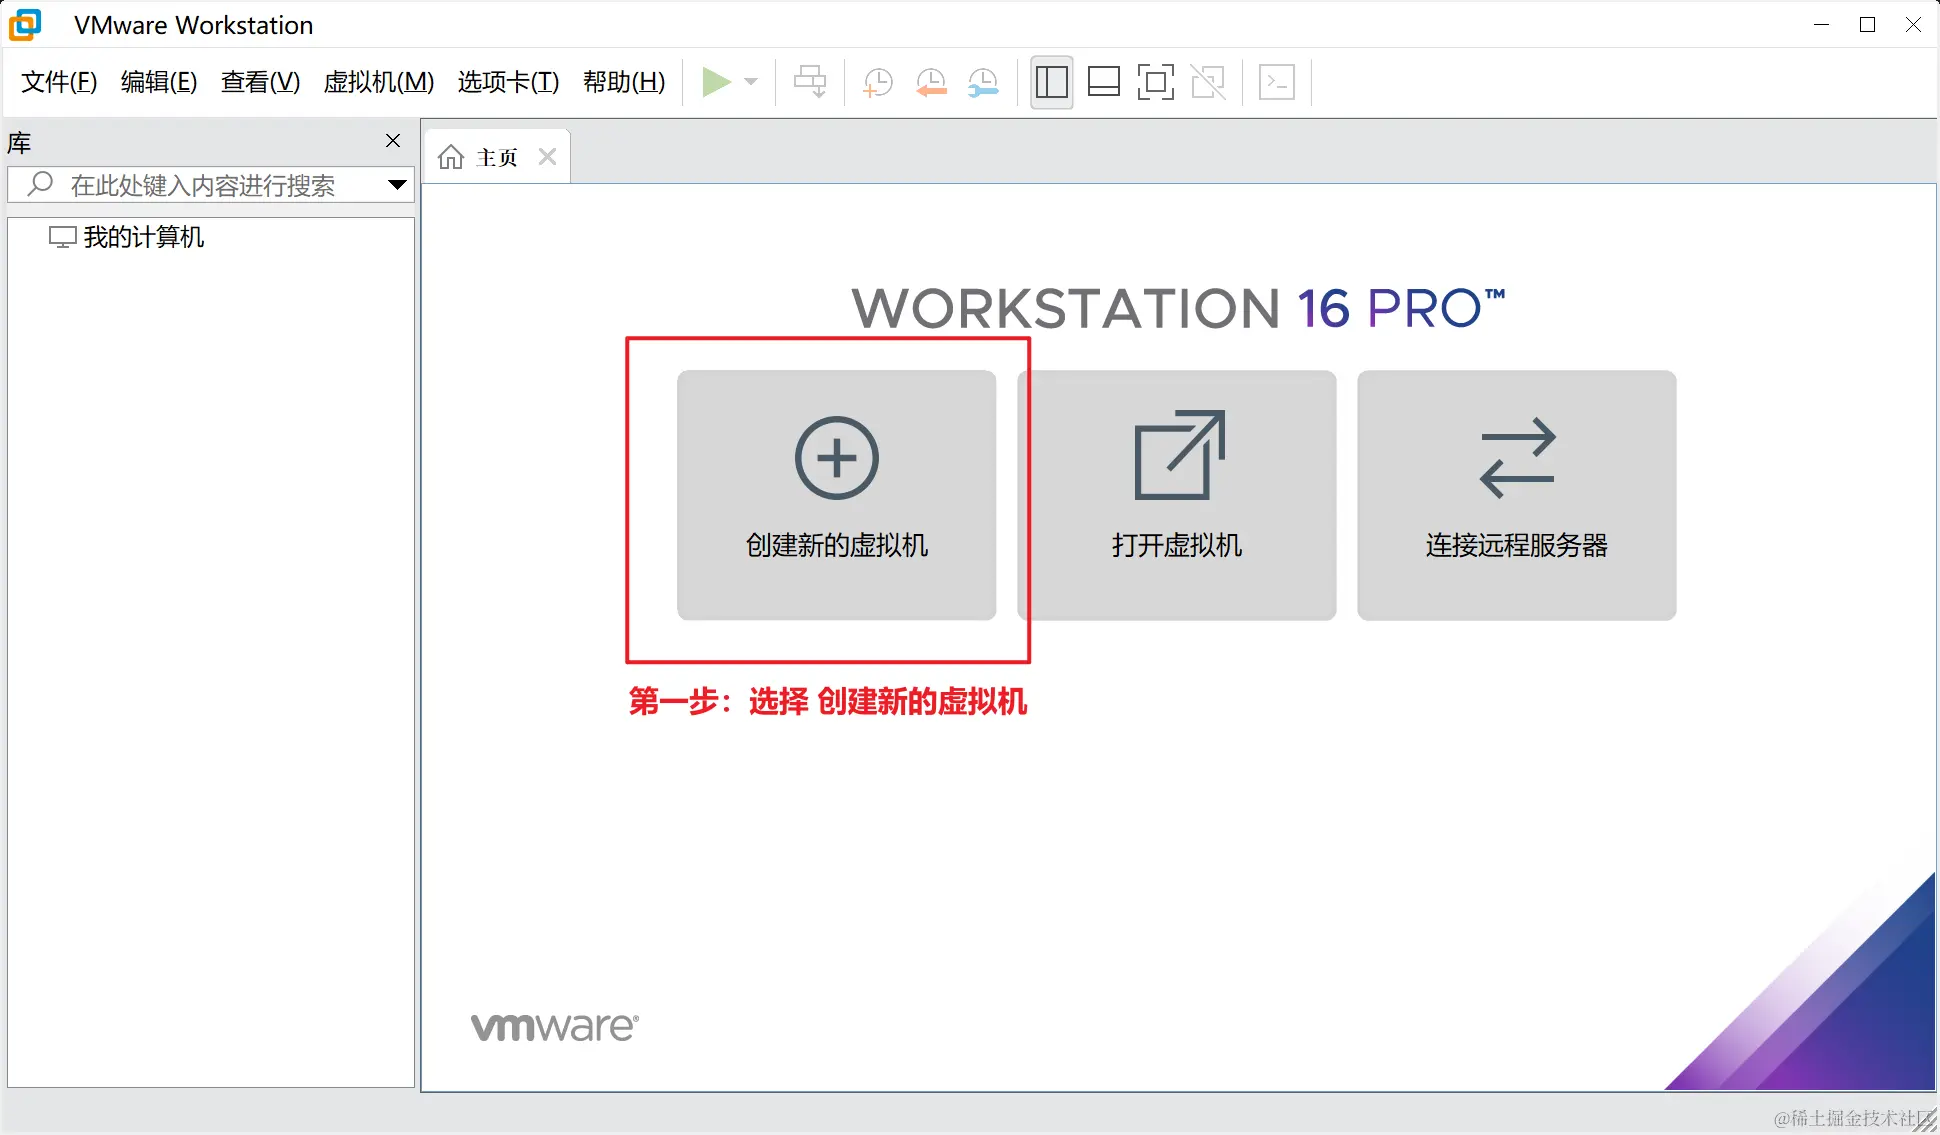This screenshot has width=1940, height=1135.
Task: Open the 文件(F) menu
Action: [x=59, y=82]
